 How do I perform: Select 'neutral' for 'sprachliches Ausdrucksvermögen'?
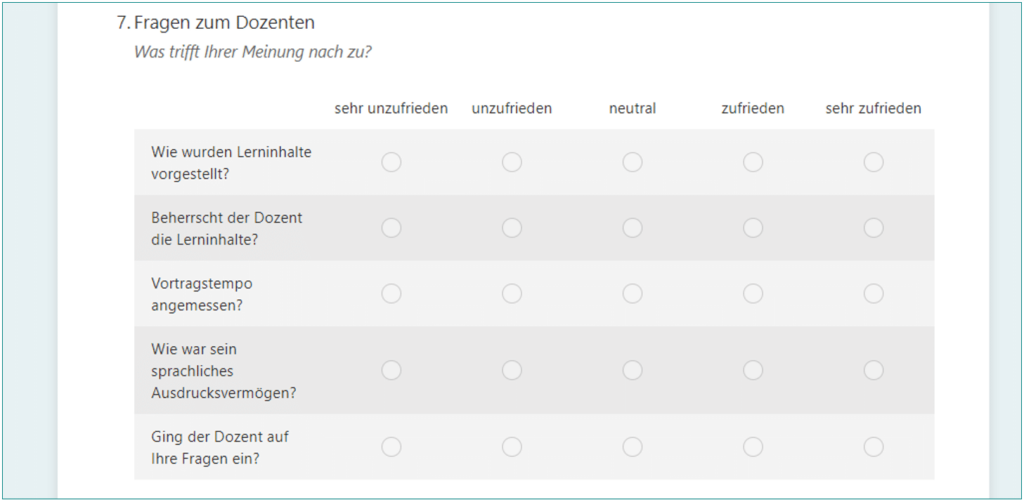tap(632, 370)
